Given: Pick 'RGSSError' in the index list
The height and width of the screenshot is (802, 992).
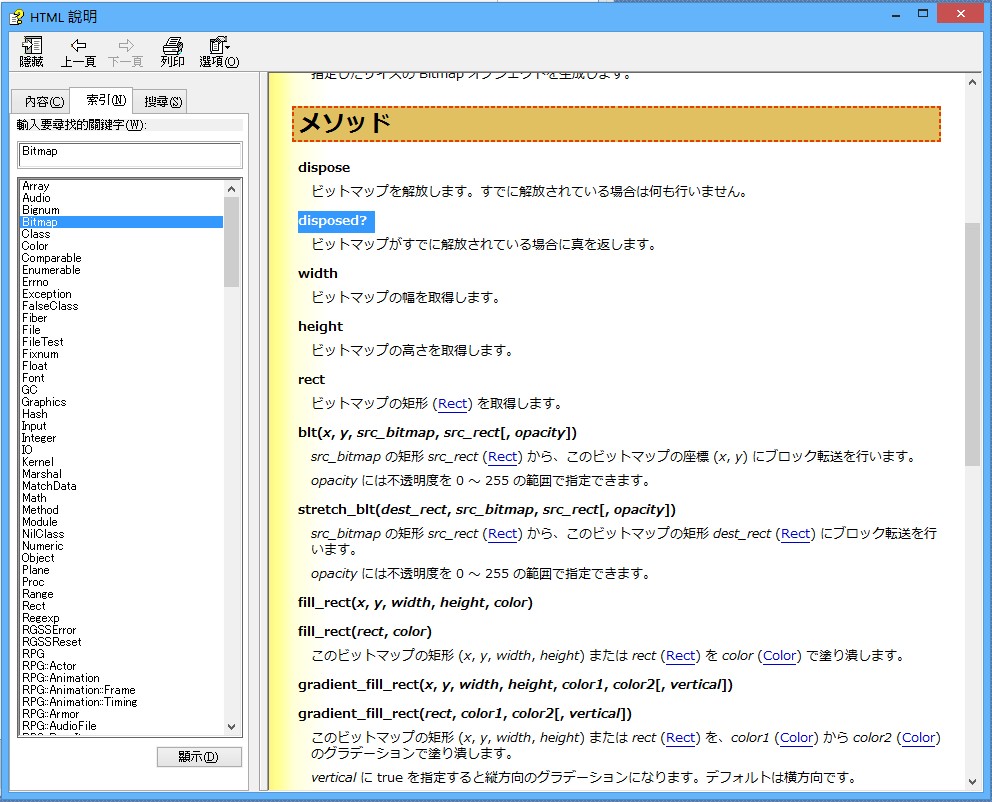Looking at the screenshot, I should click(x=49, y=630).
